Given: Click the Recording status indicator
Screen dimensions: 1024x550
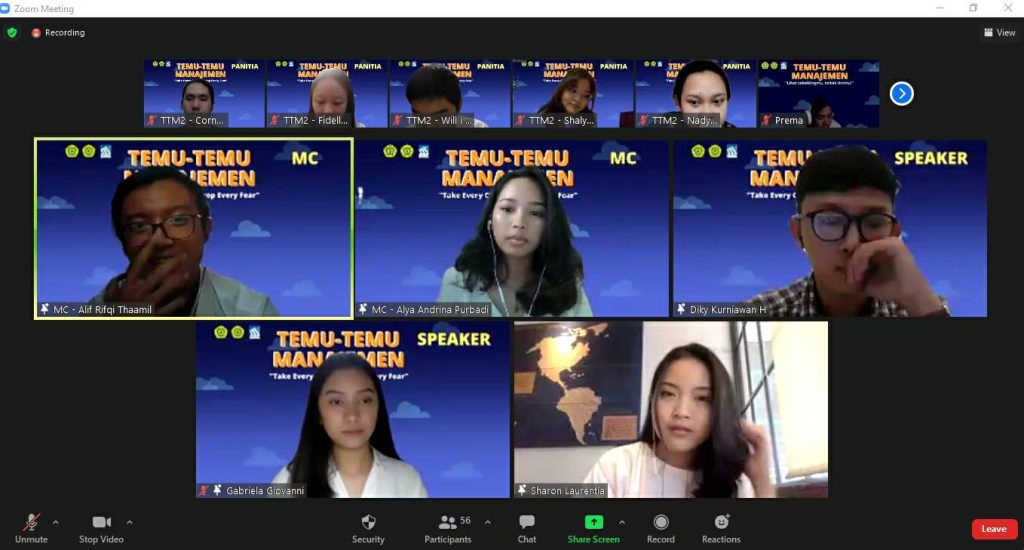Looking at the screenshot, I should [58, 32].
